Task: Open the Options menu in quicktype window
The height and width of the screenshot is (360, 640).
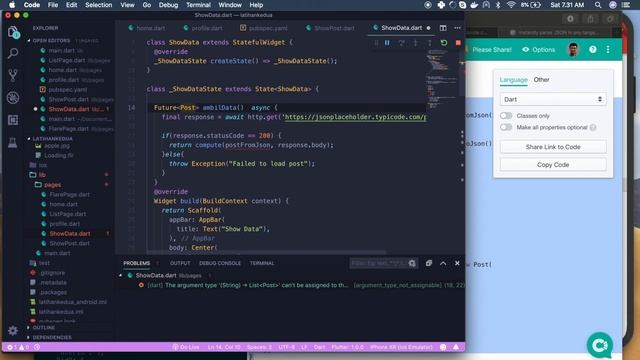Action: tap(538, 49)
